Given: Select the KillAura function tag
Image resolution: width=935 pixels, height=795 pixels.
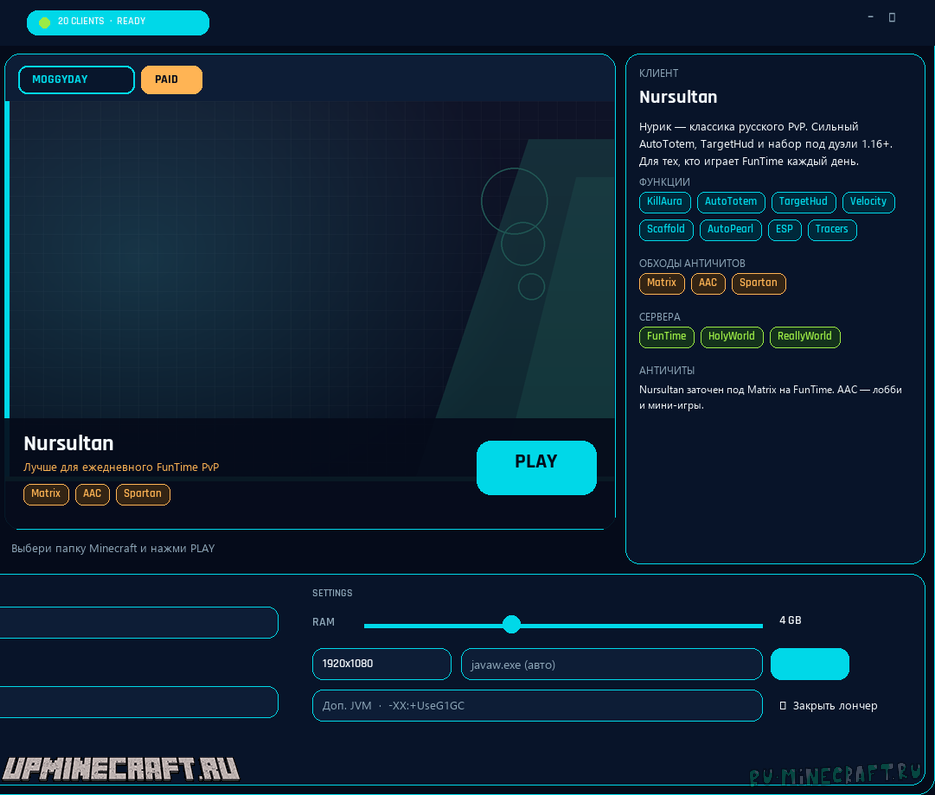Looking at the screenshot, I should coord(665,202).
